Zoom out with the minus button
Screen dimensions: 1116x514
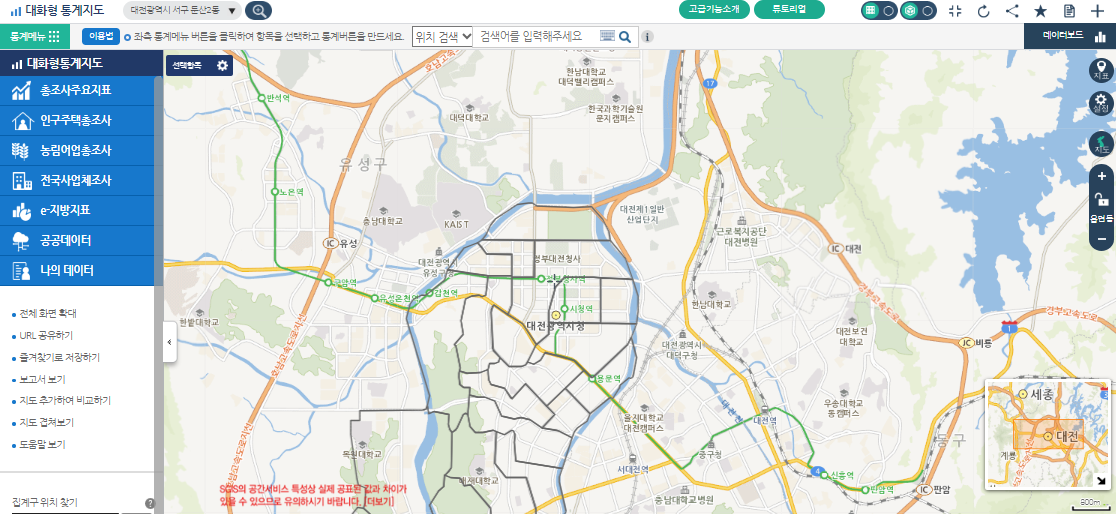point(1101,239)
